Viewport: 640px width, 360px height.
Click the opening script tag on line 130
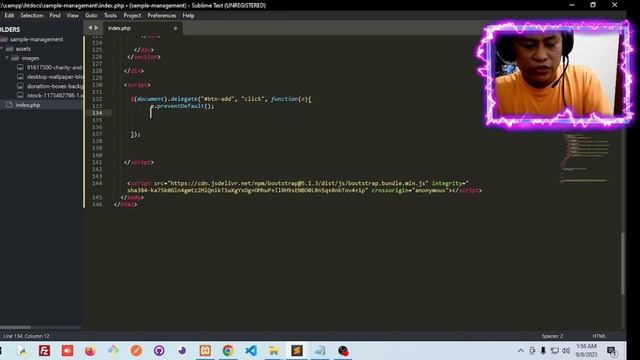(137, 85)
